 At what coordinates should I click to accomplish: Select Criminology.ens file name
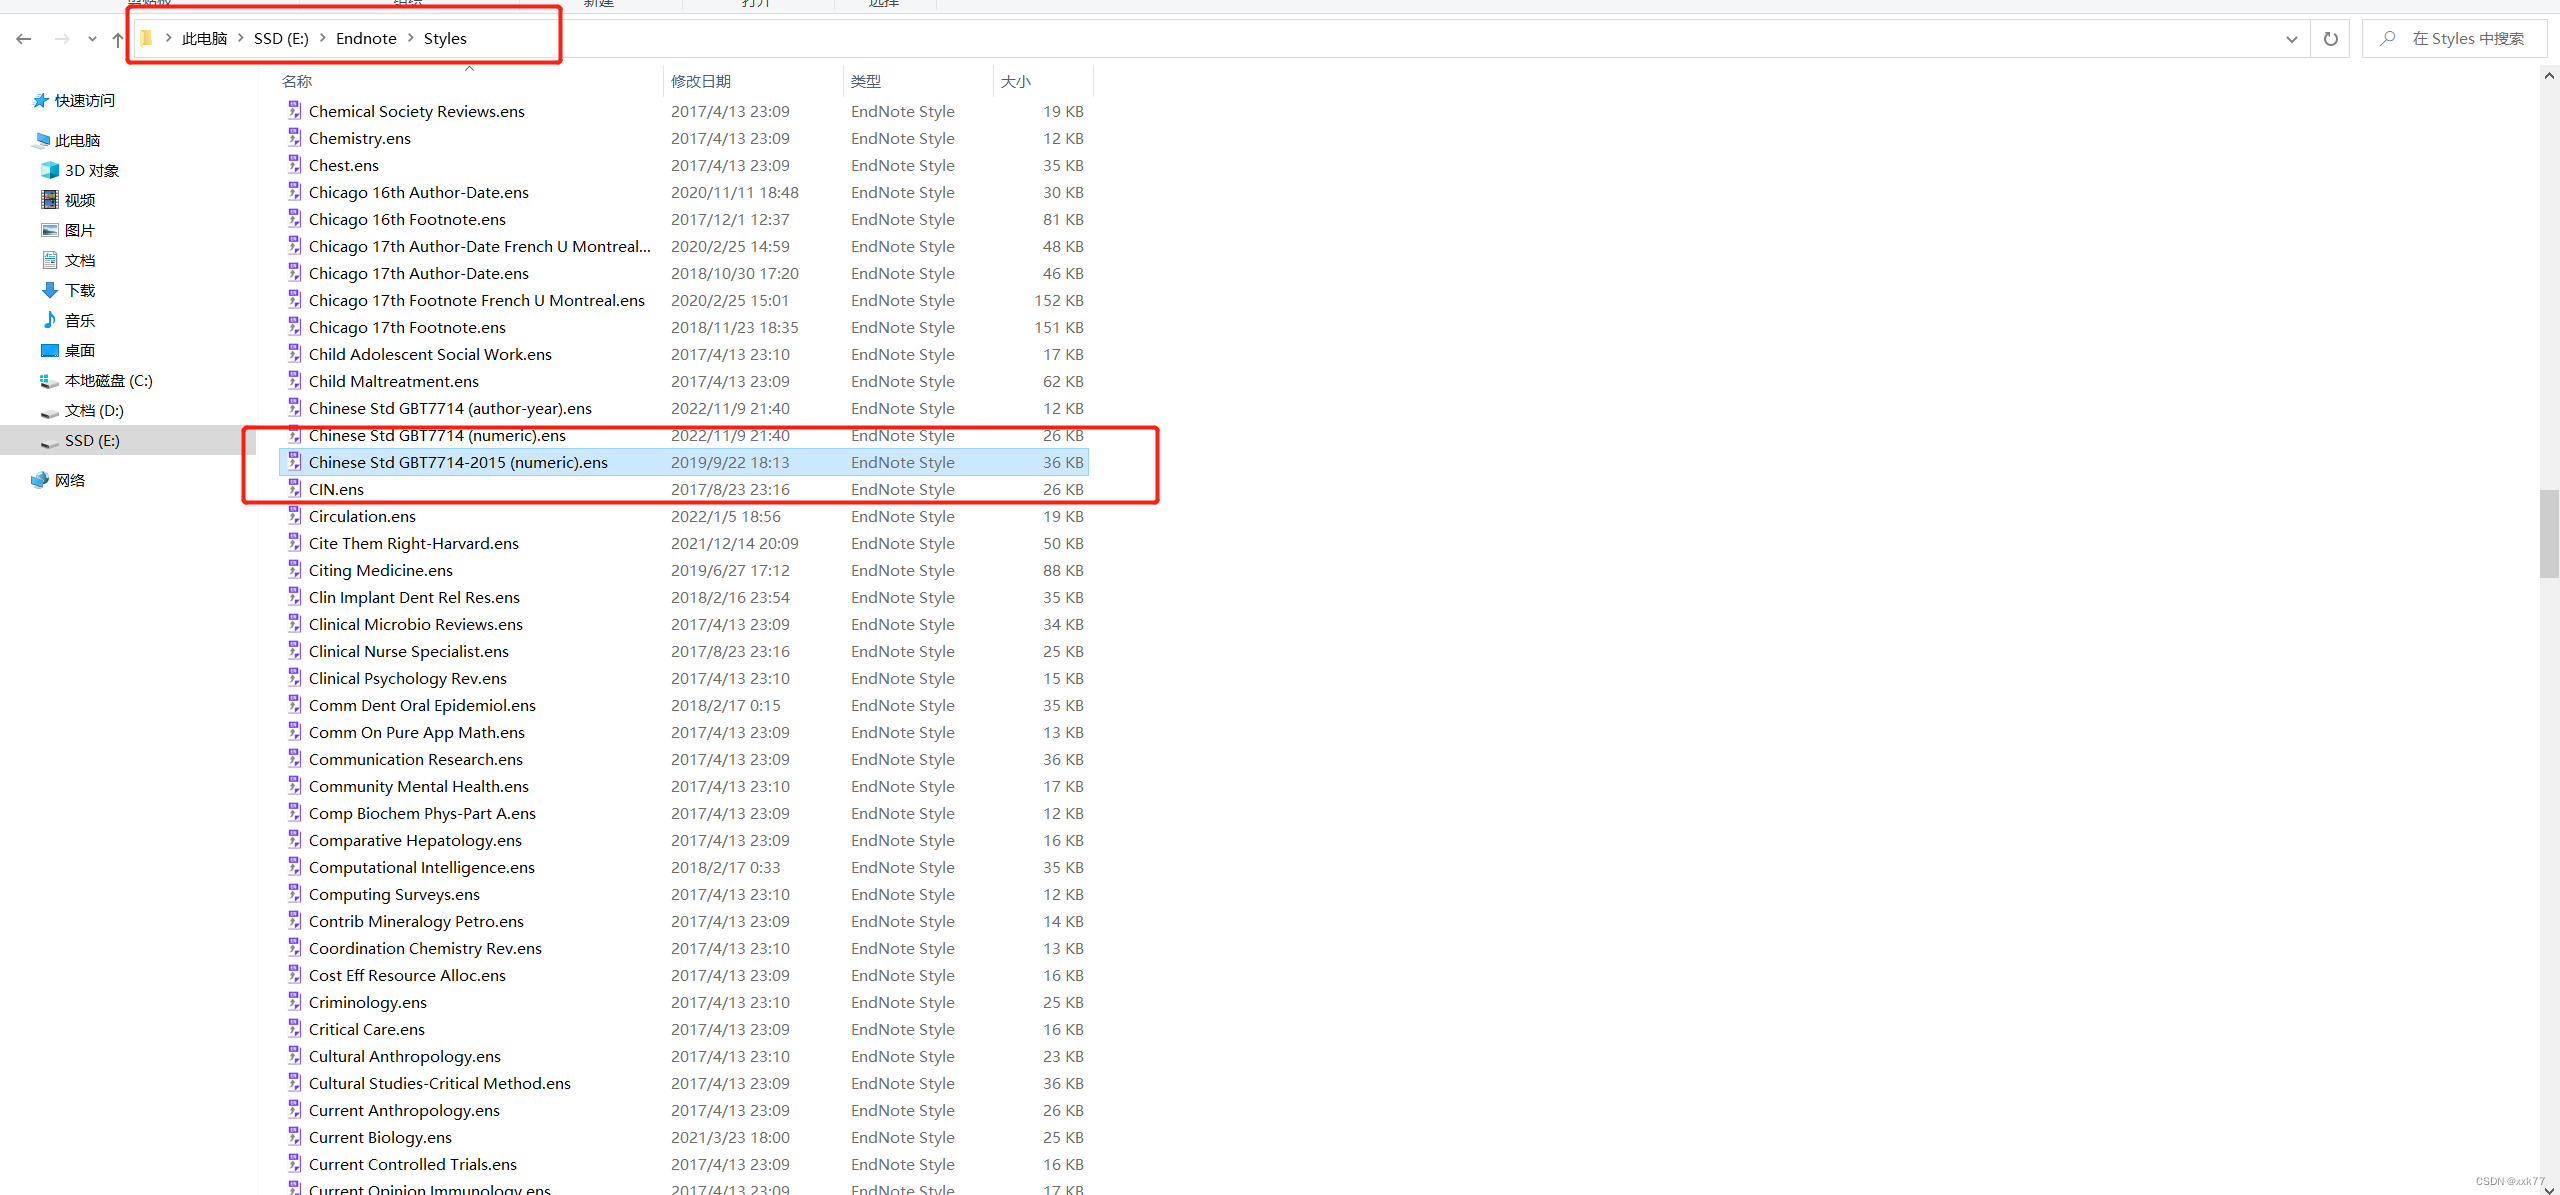coord(368,1003)
